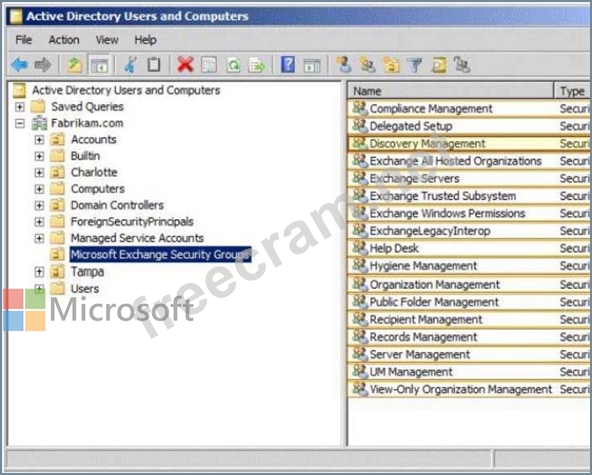Select the Exchange Servers group
Screen dimensions: 592x475
pos(415,179)
